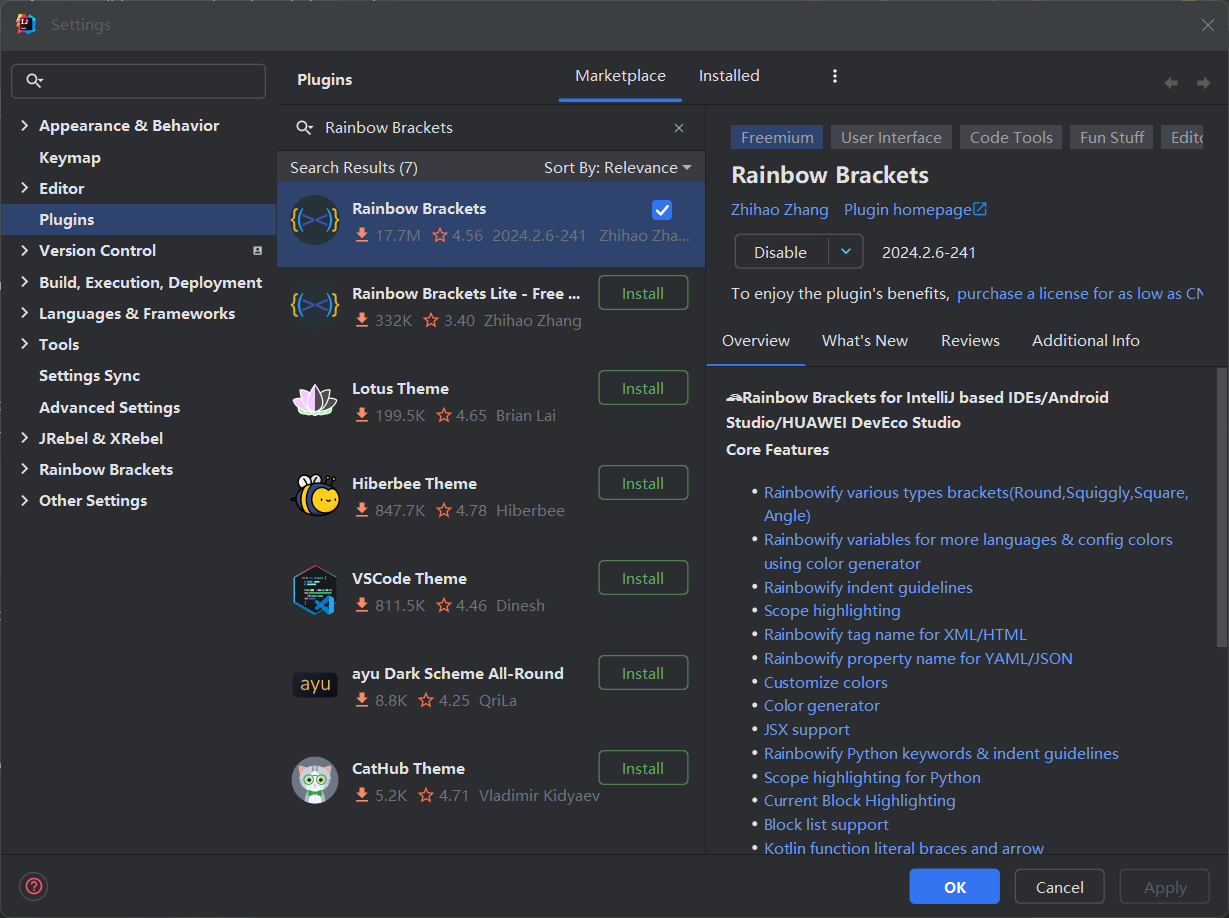Open the Disable button dropdown arrow
The width and height of the screenshot is (1229, 918).
[846, 252]
